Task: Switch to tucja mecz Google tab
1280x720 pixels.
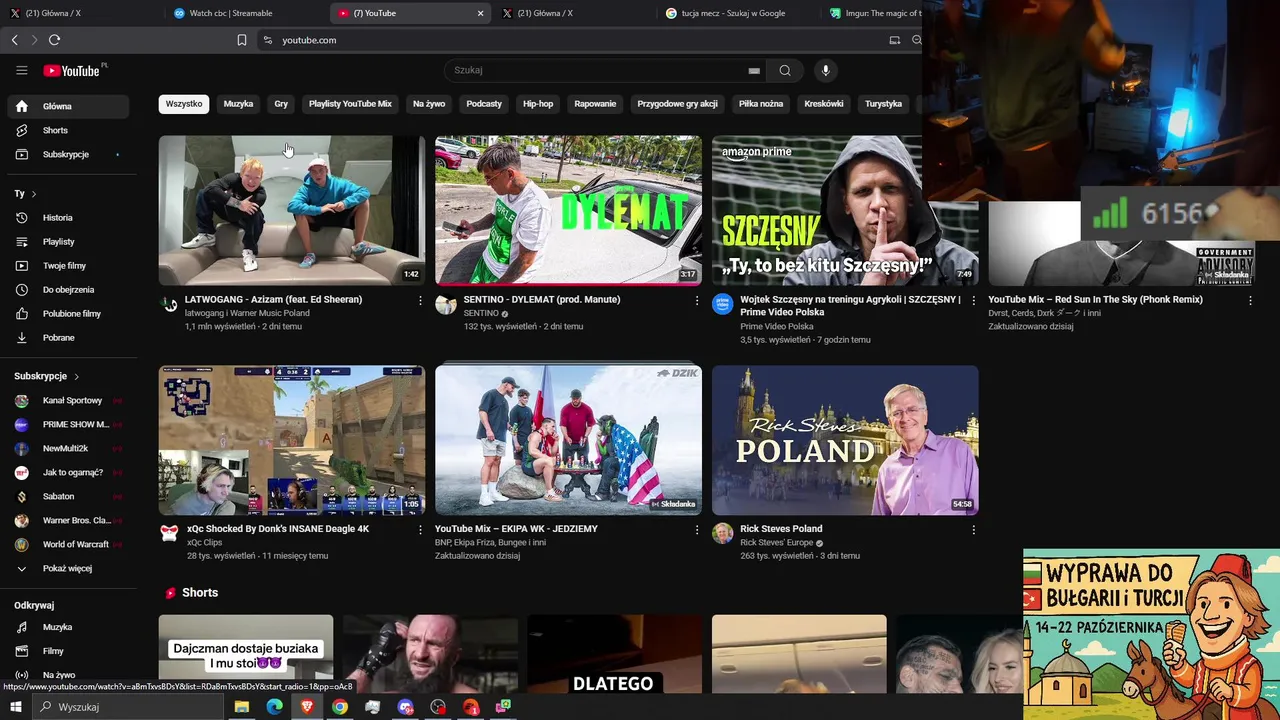Action: [x=738, y=13]
